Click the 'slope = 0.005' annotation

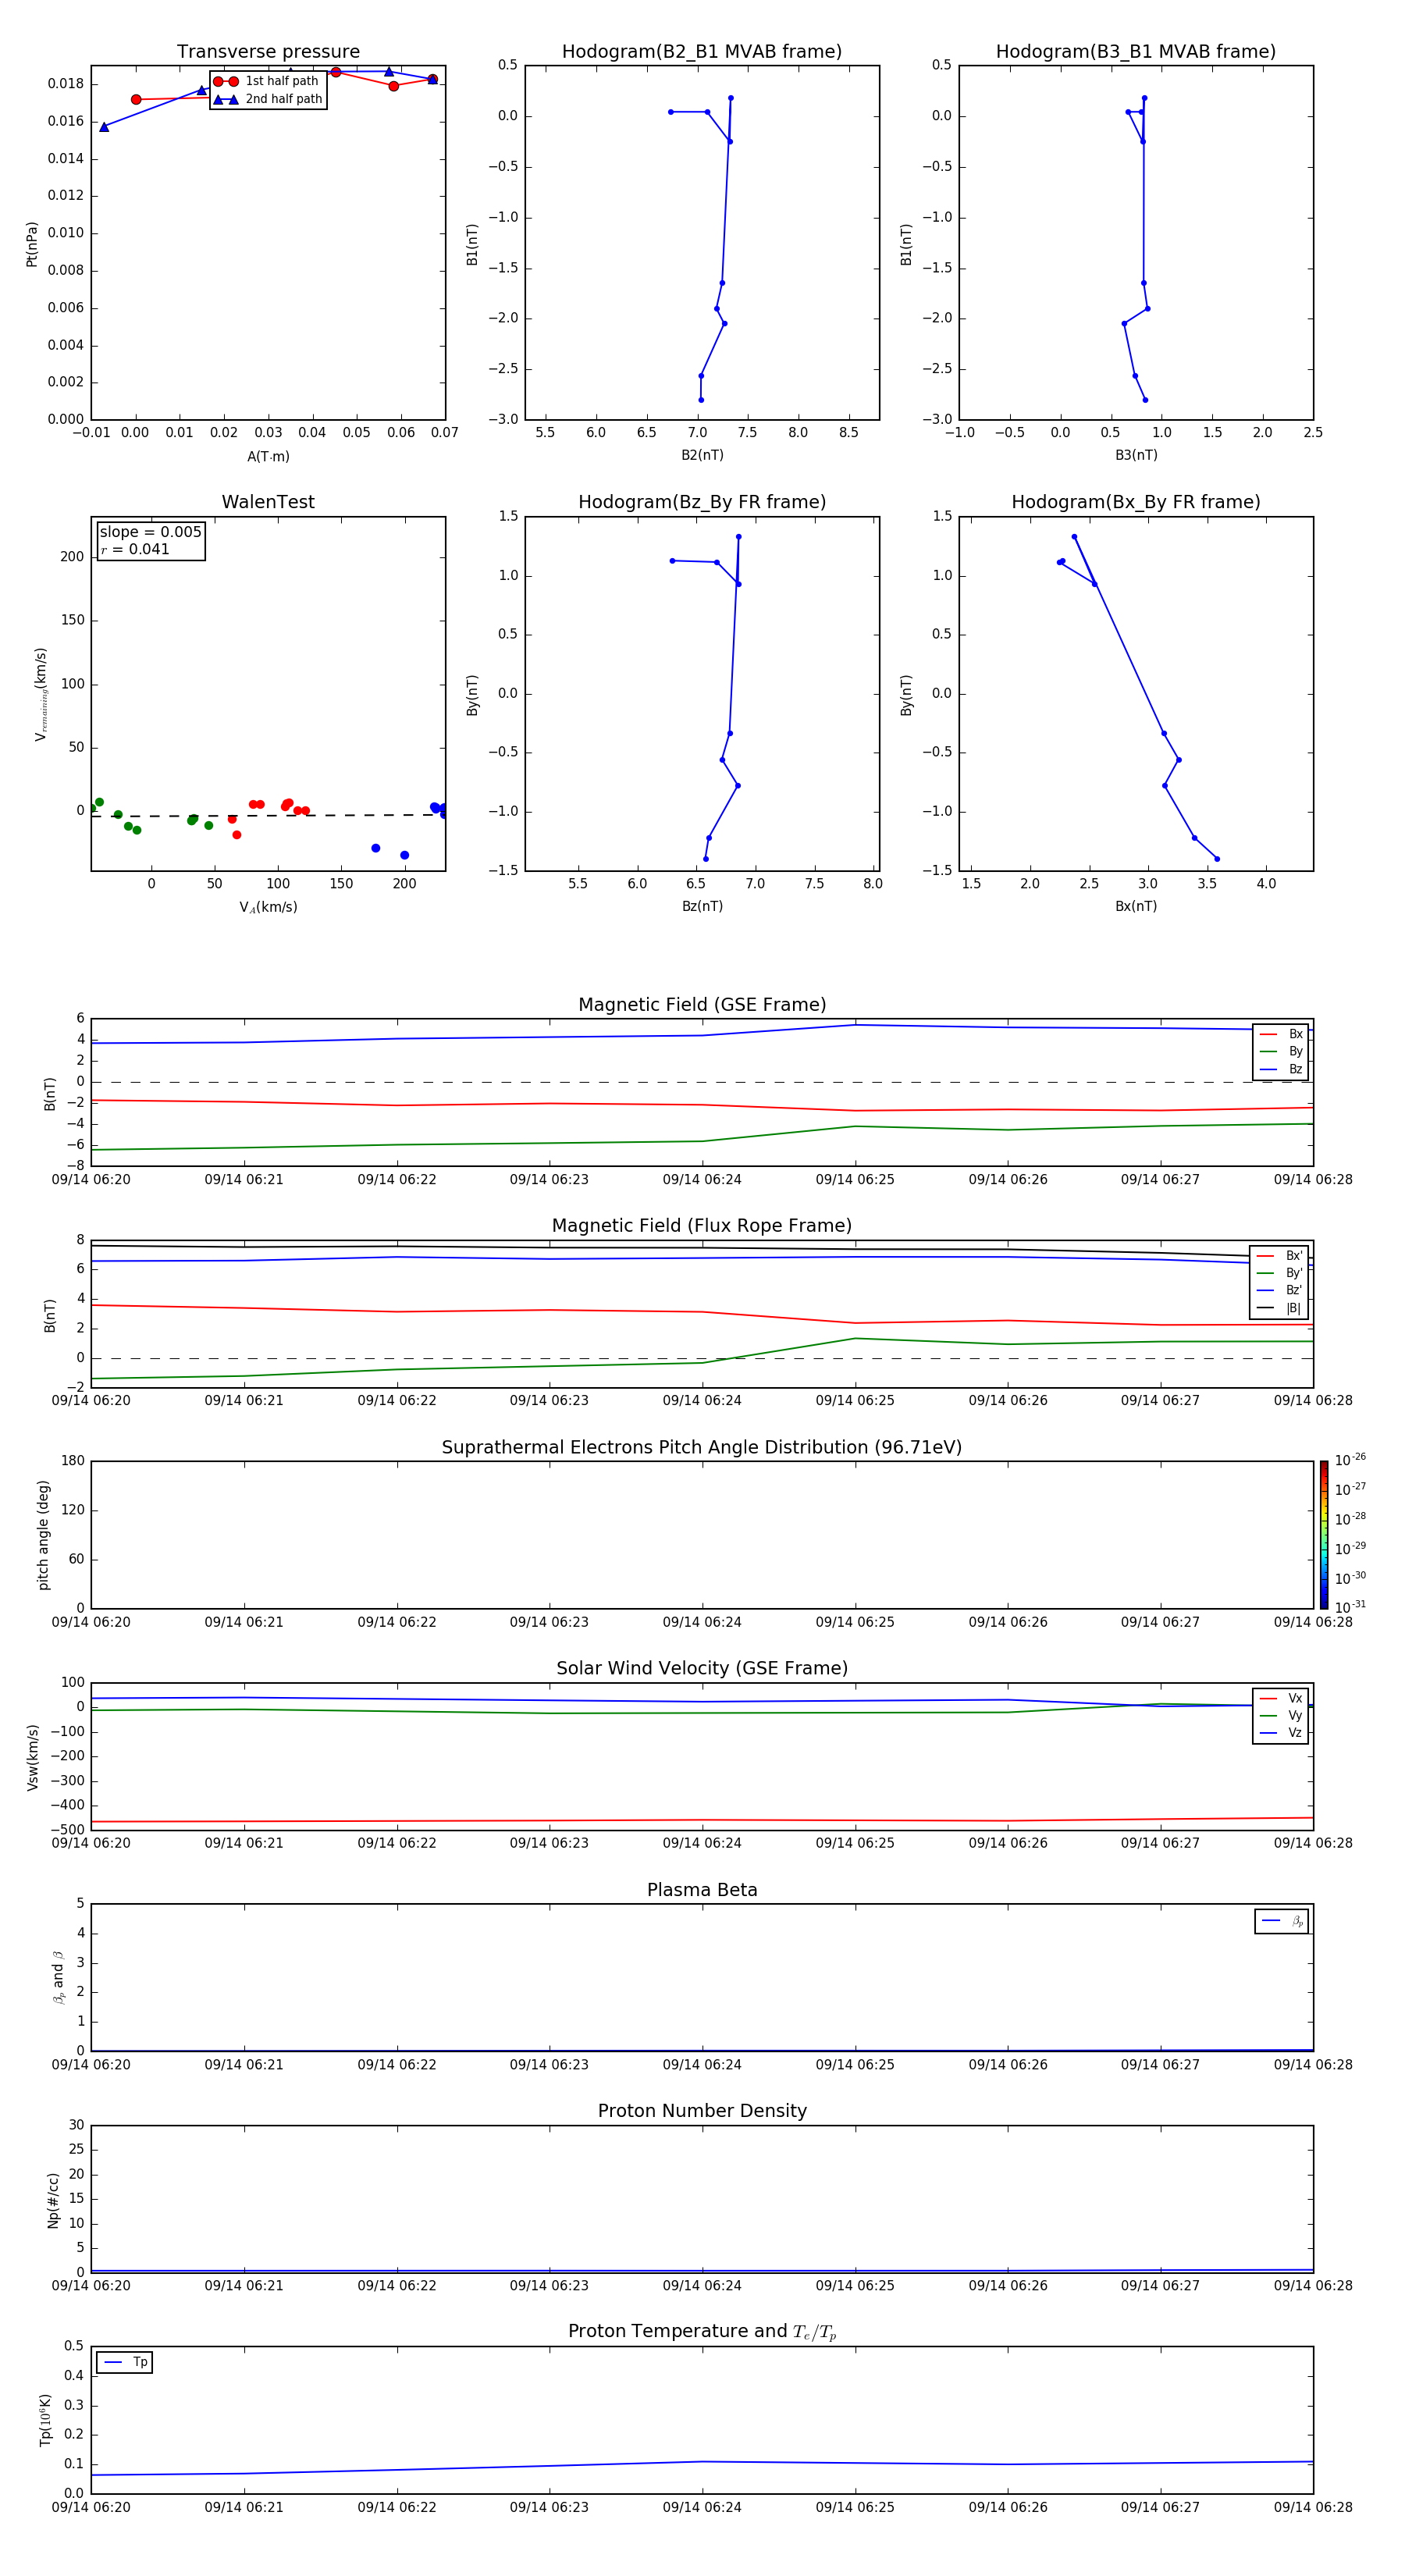[x=150, y=532]
